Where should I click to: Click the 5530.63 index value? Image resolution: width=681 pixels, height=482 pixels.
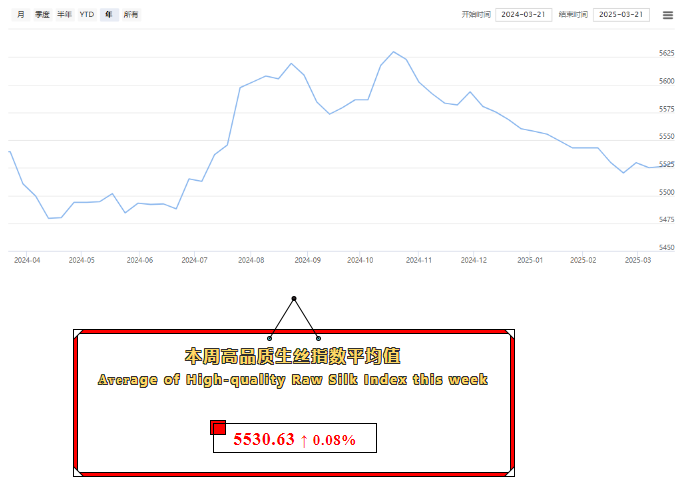[264, 439]
